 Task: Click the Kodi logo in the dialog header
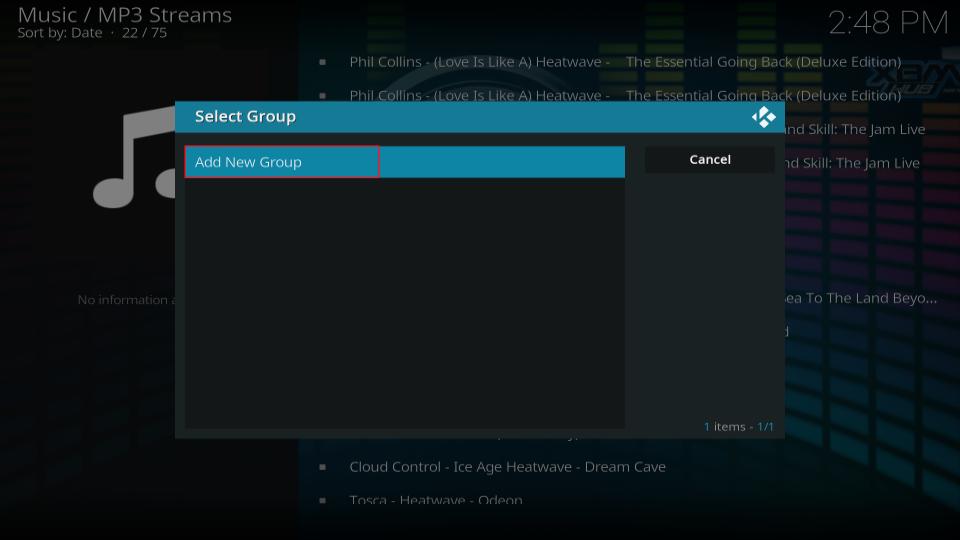click(763, 117)
